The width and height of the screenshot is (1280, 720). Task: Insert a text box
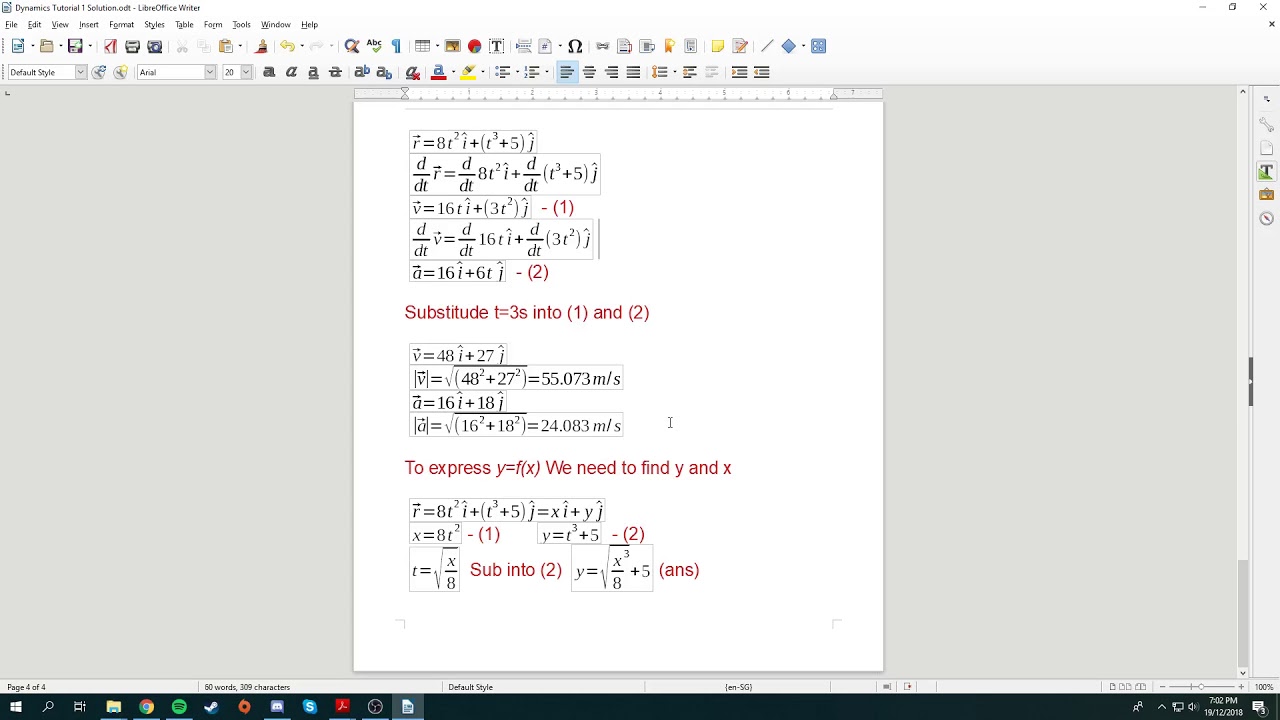tap(497, 46)
